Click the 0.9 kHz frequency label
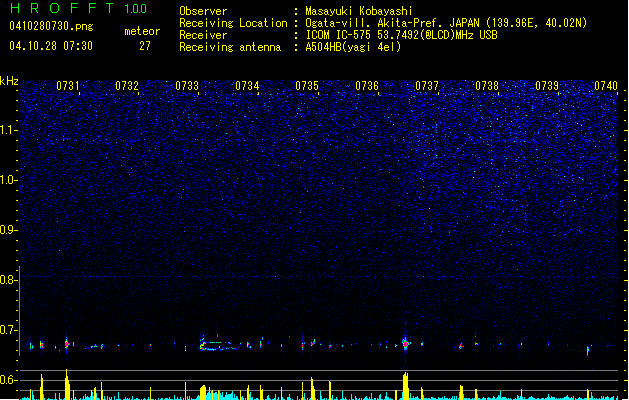 pos(8,230)
